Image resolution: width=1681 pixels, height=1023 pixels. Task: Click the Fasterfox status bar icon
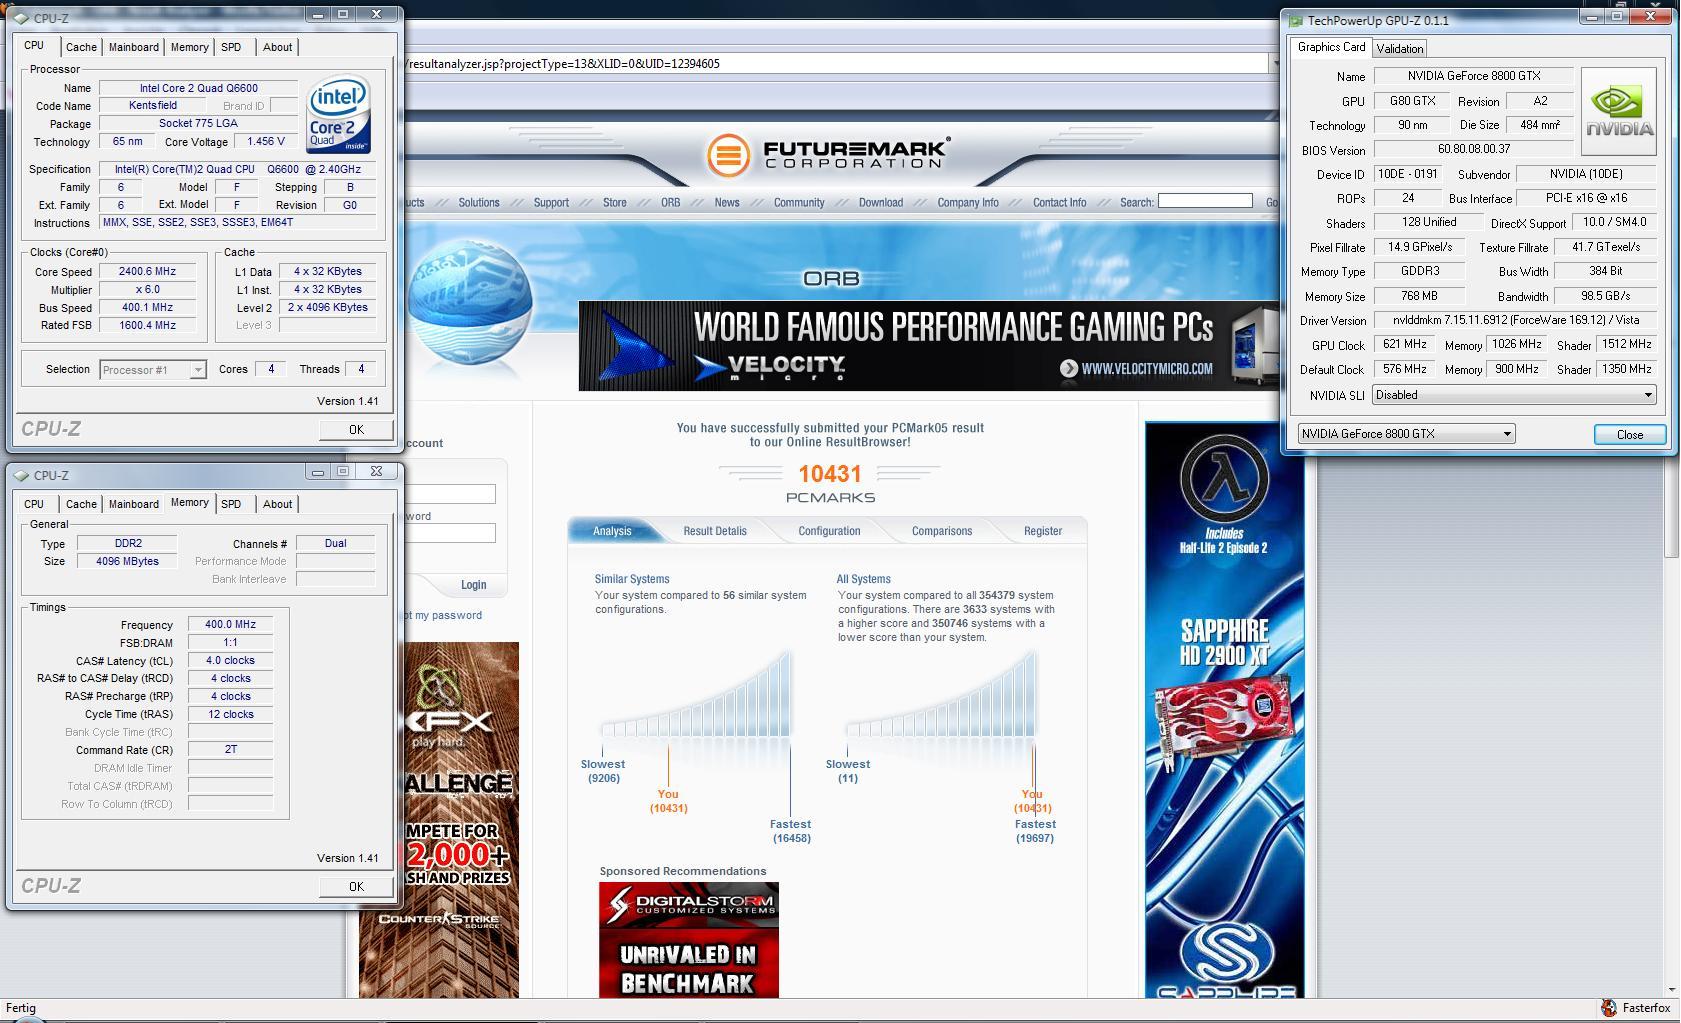pyautogui.click(x=1609, y=1008)
